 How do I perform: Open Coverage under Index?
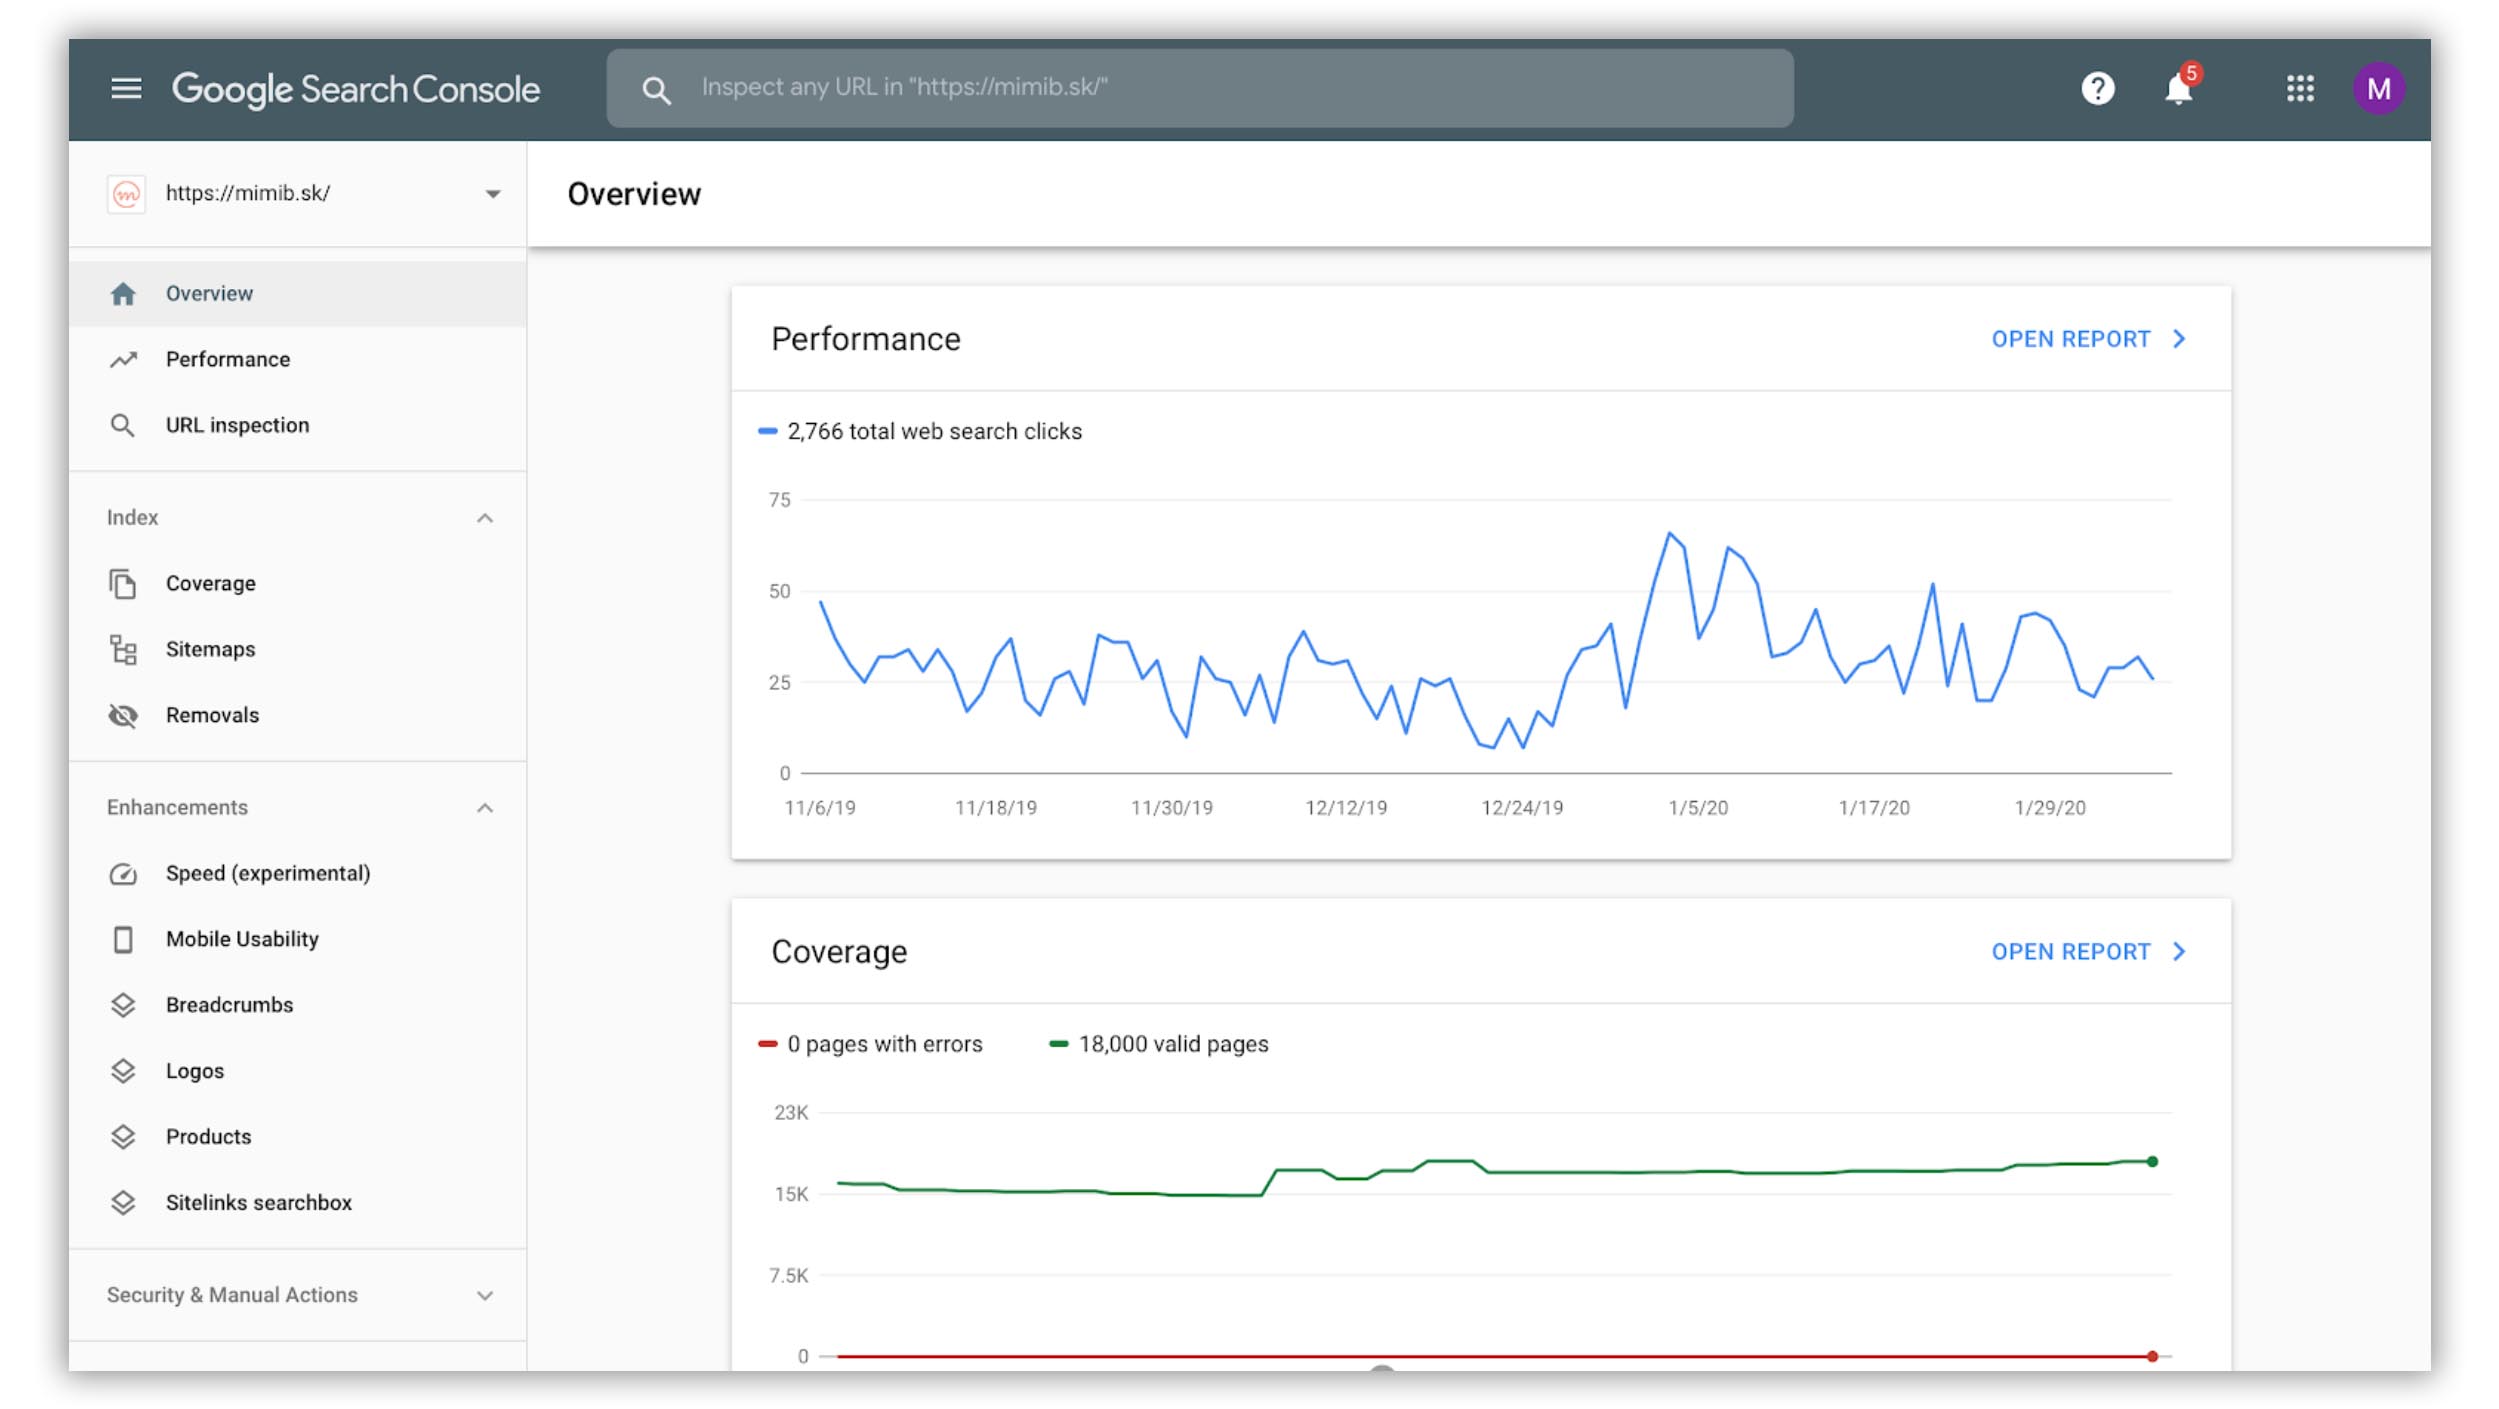[x=297, y=583]
